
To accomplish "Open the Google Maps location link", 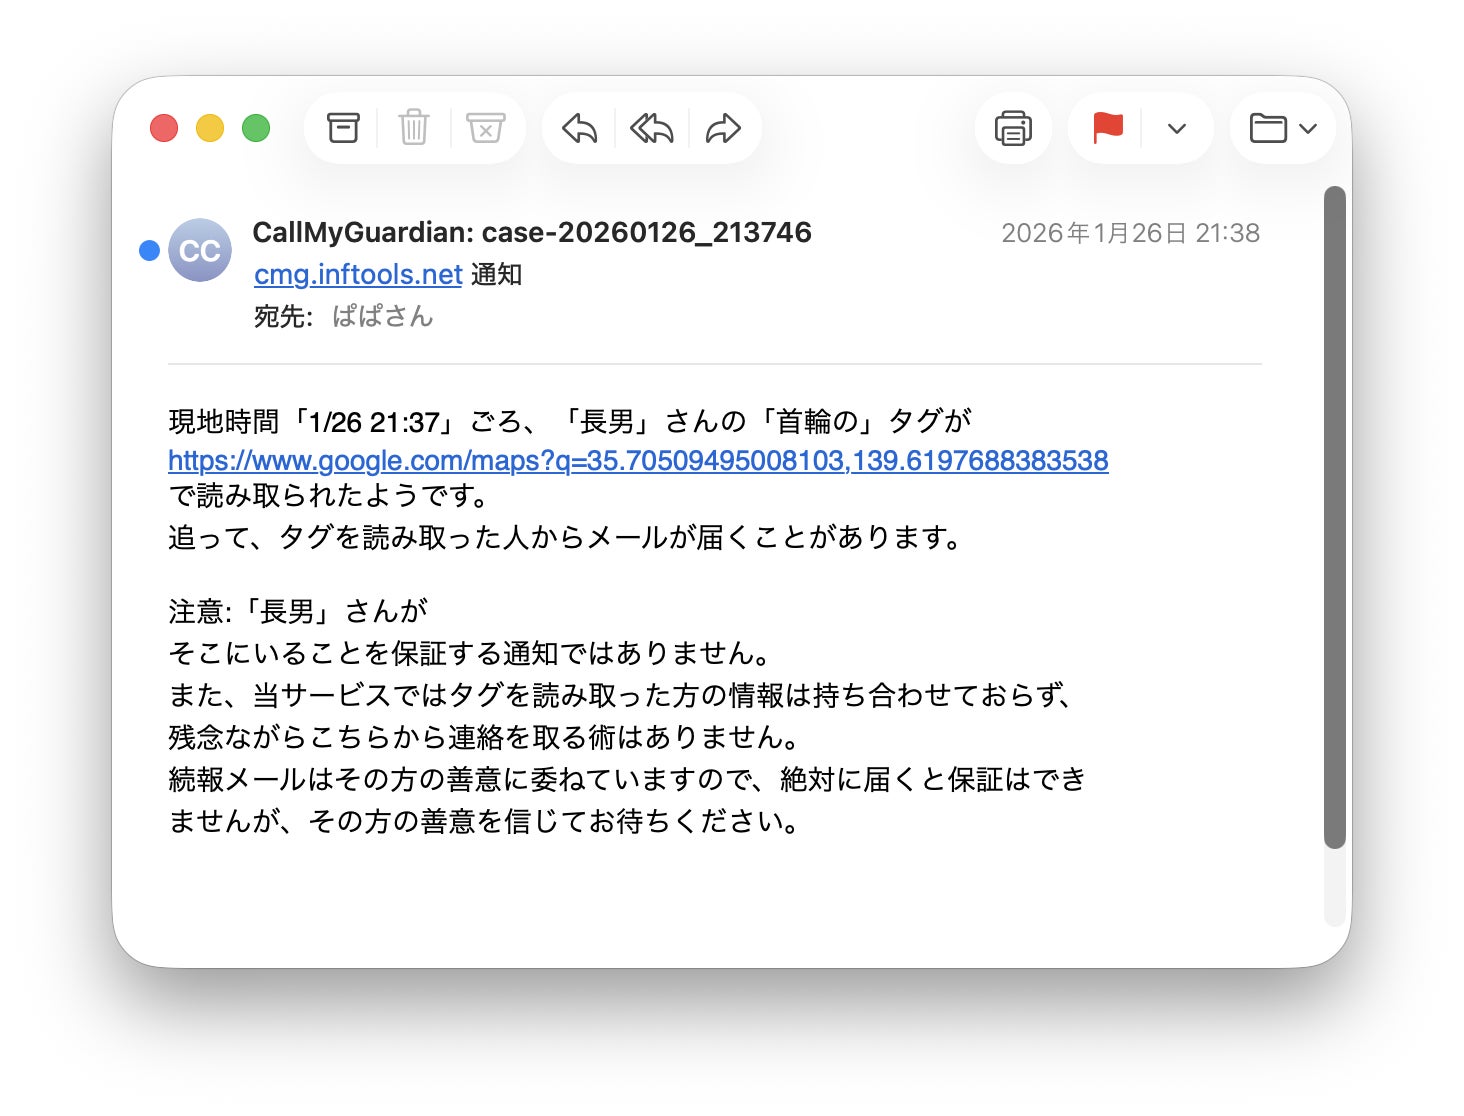I will point(638,461).
